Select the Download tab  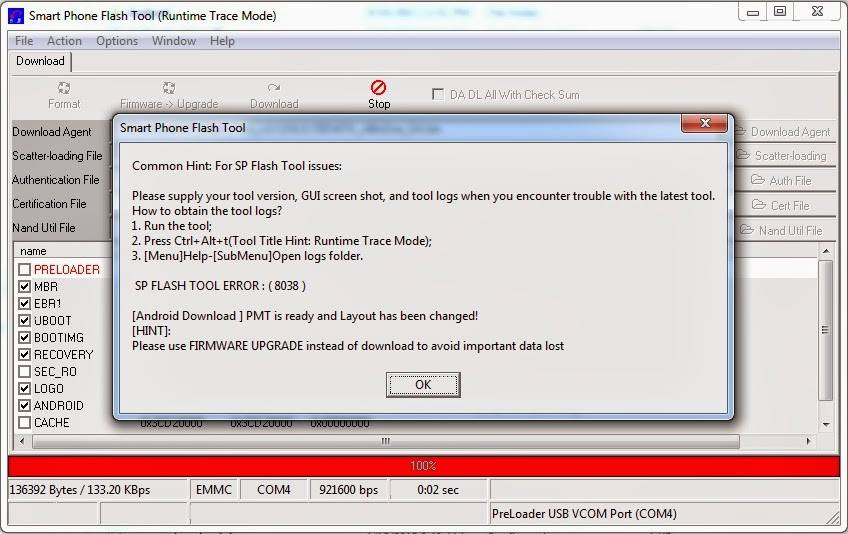[x=40, y=61]
